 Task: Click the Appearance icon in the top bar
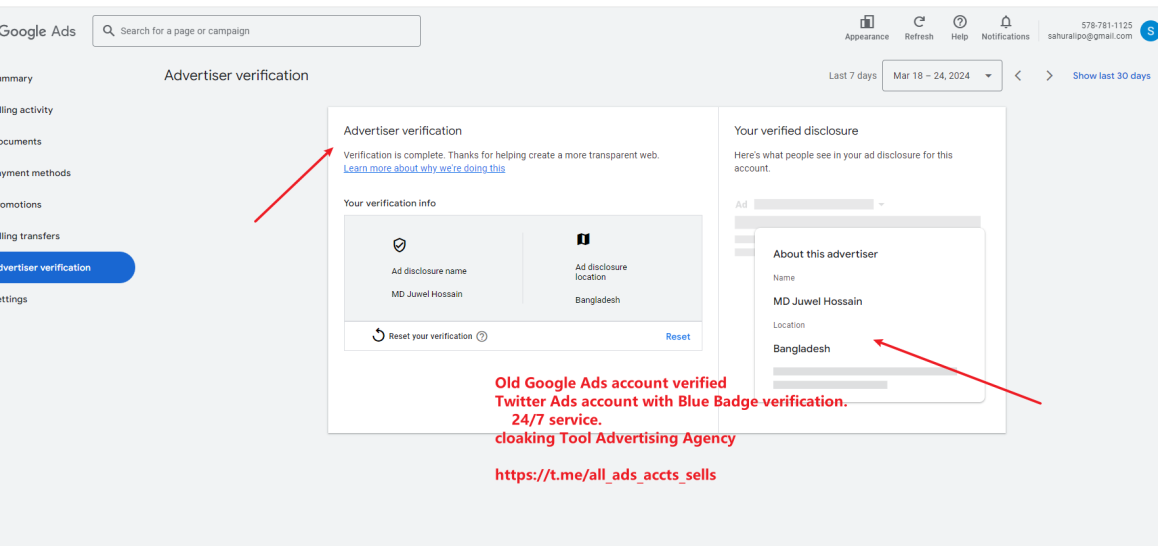pyautogui.click(x=867, y=22)
